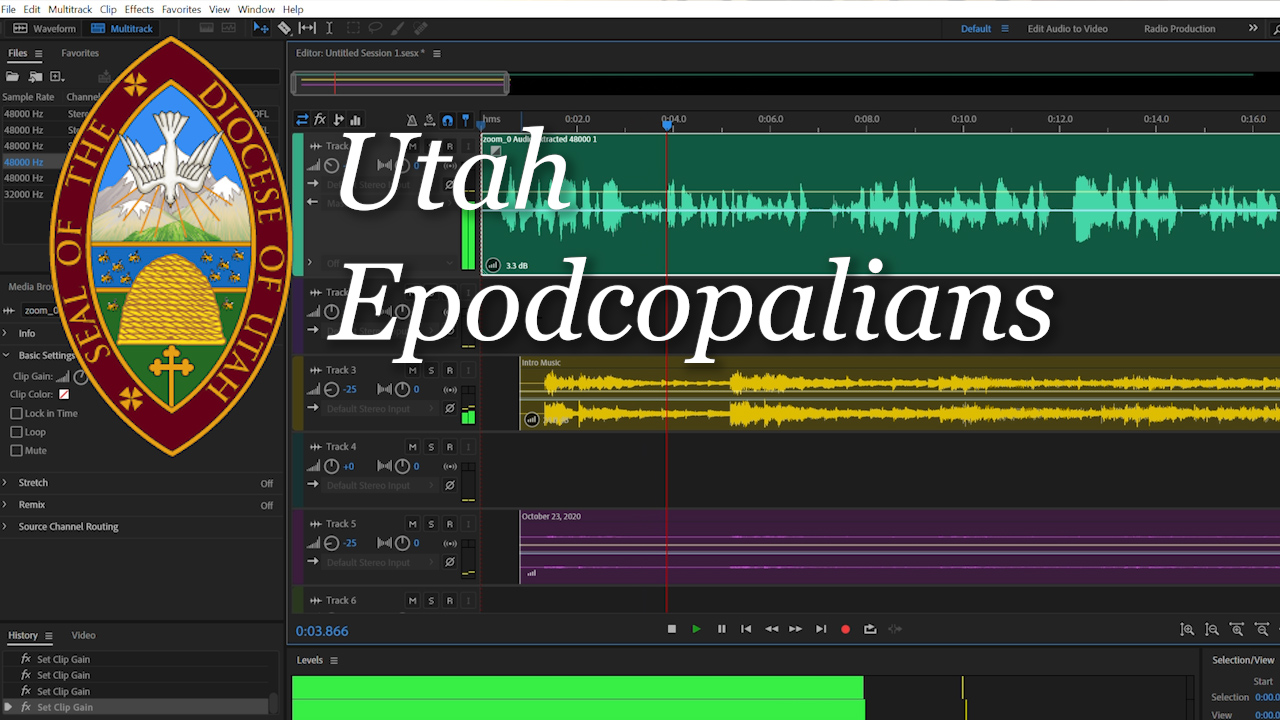Show Inputs/Outputs view in editor
This screenshot has width=1280, height=720.
click(x=302, y=120)
